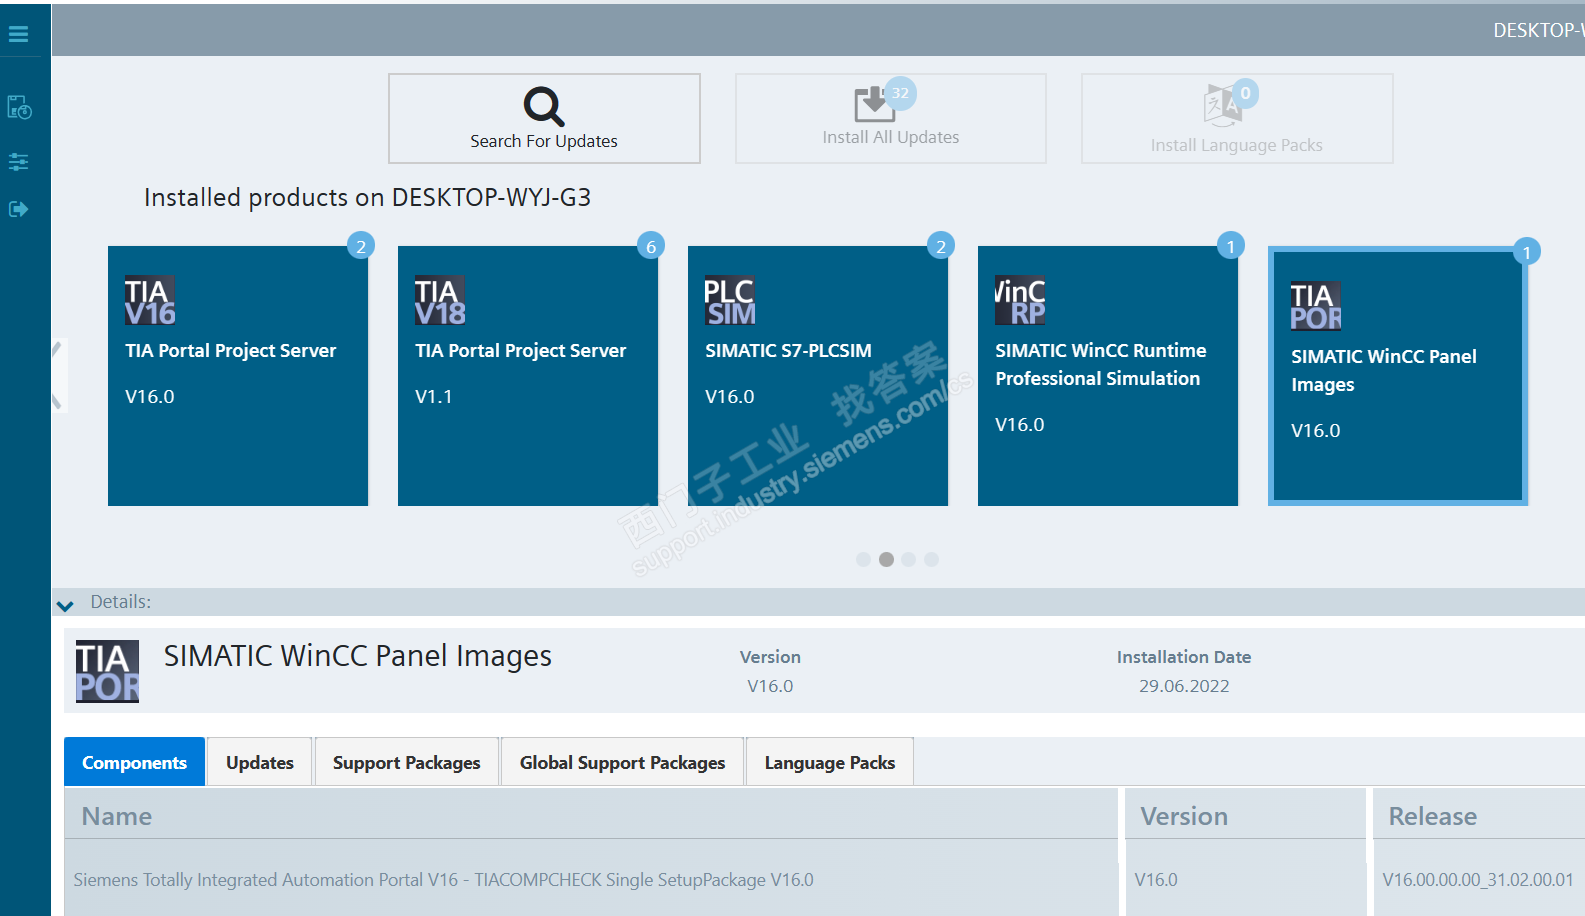The height and width of the screenshot is (916, 1585).
Task: Click the WinCC RP logo icon
Action: [x=1020, y=301]
